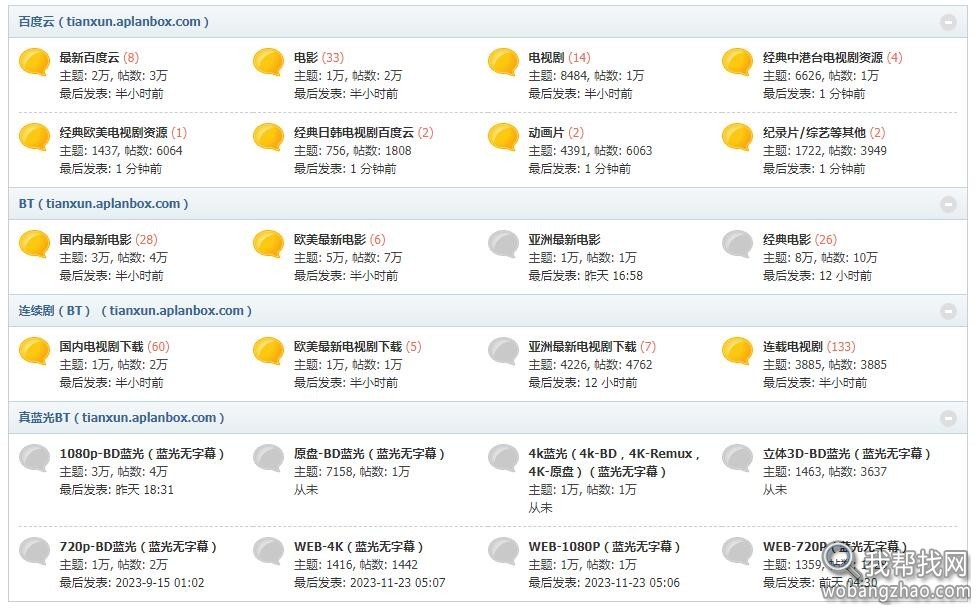
Task: Open the 连续剧（BT） category header link
Action: pyautogui.click(x=135, y=311)
